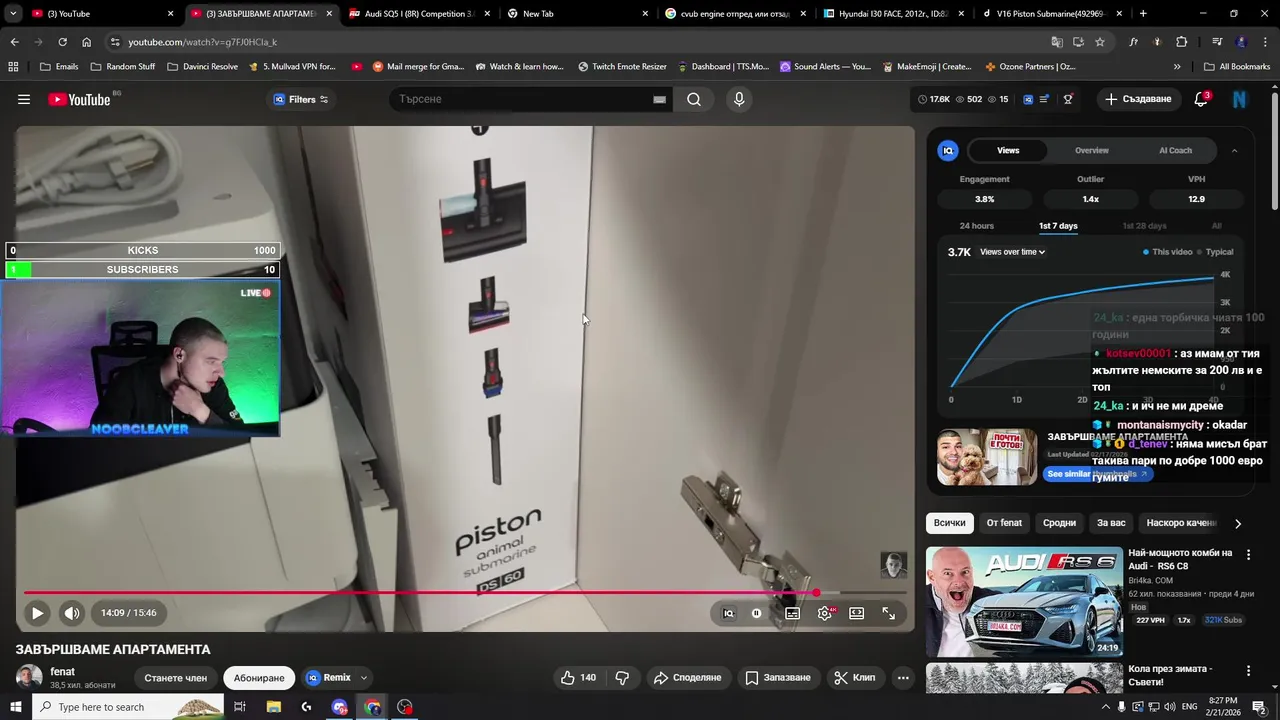Select the AI Coach tab
Screen dimensions: 1280x720
[1175, 150]
